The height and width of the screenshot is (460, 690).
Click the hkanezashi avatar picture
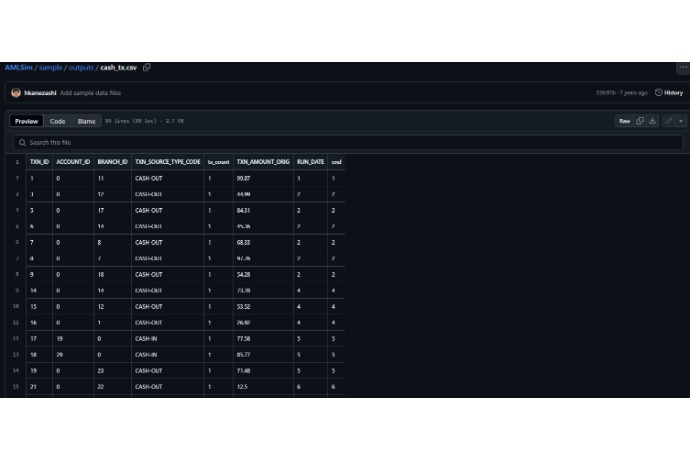tap(16, 92)
